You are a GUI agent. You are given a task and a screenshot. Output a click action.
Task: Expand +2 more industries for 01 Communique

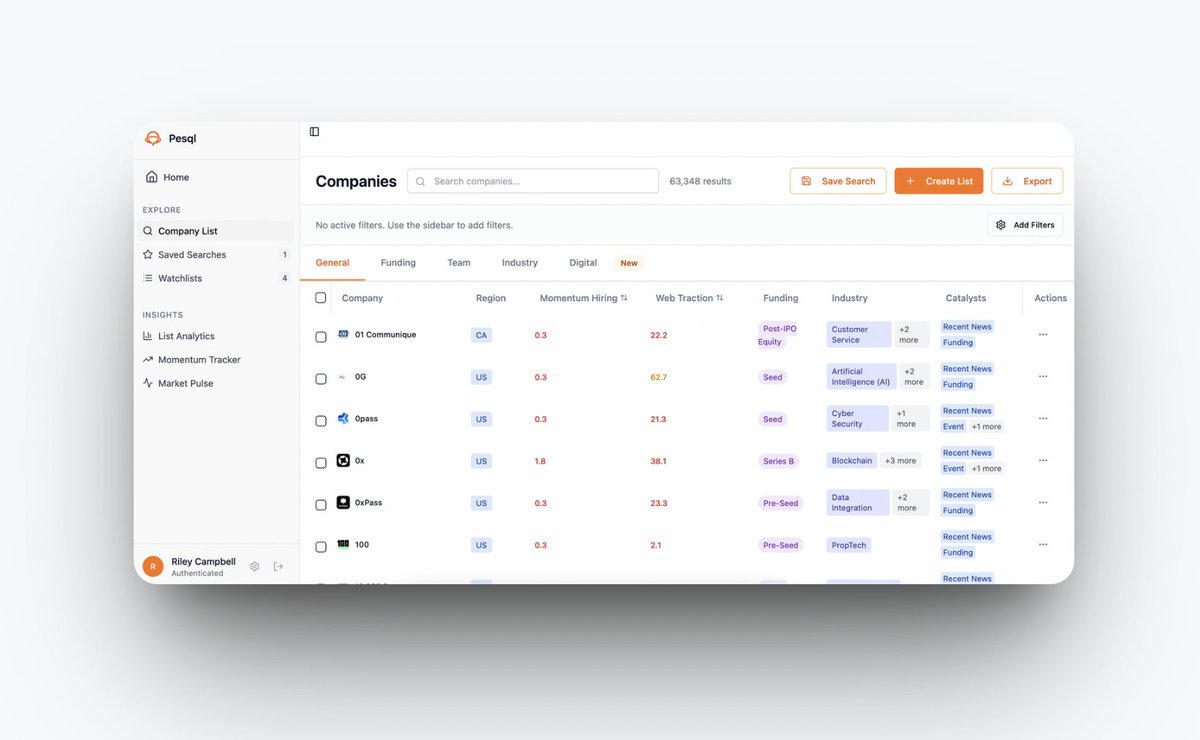[911, 334]
